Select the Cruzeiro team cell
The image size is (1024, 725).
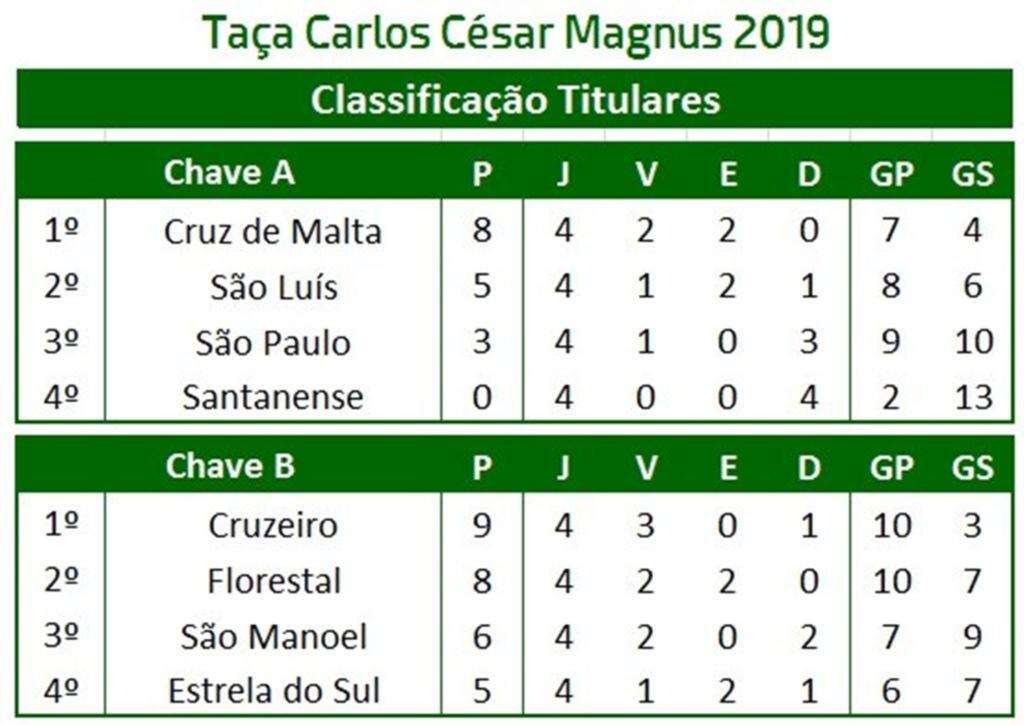click(273, 525)
